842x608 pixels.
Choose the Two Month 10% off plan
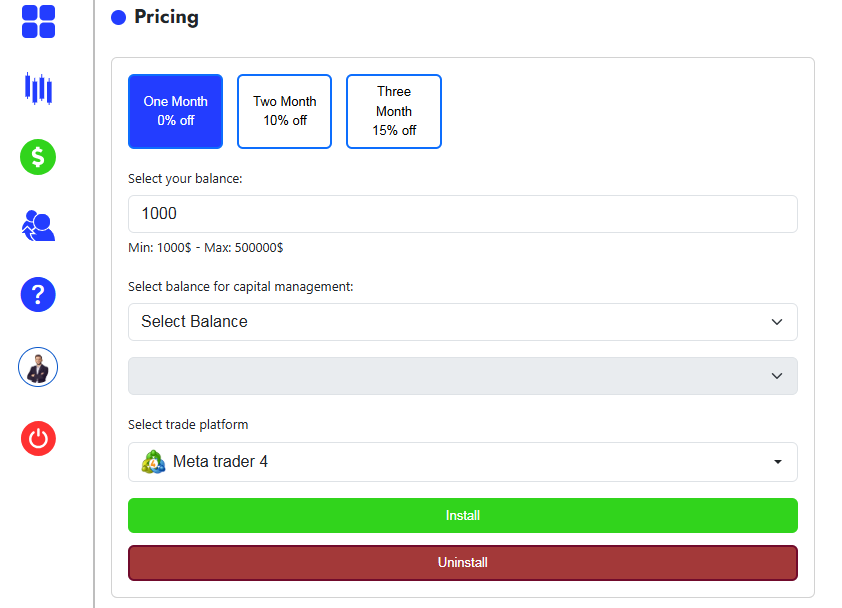click(284, 111)
